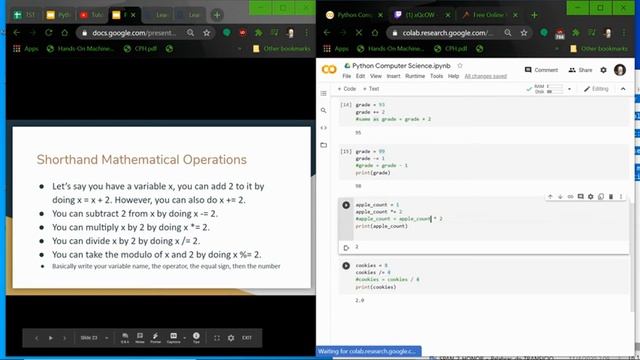Viewport: 640px width, 360px height.
Task: Go to previous slide in presenter bar
Action: (36, 338)
